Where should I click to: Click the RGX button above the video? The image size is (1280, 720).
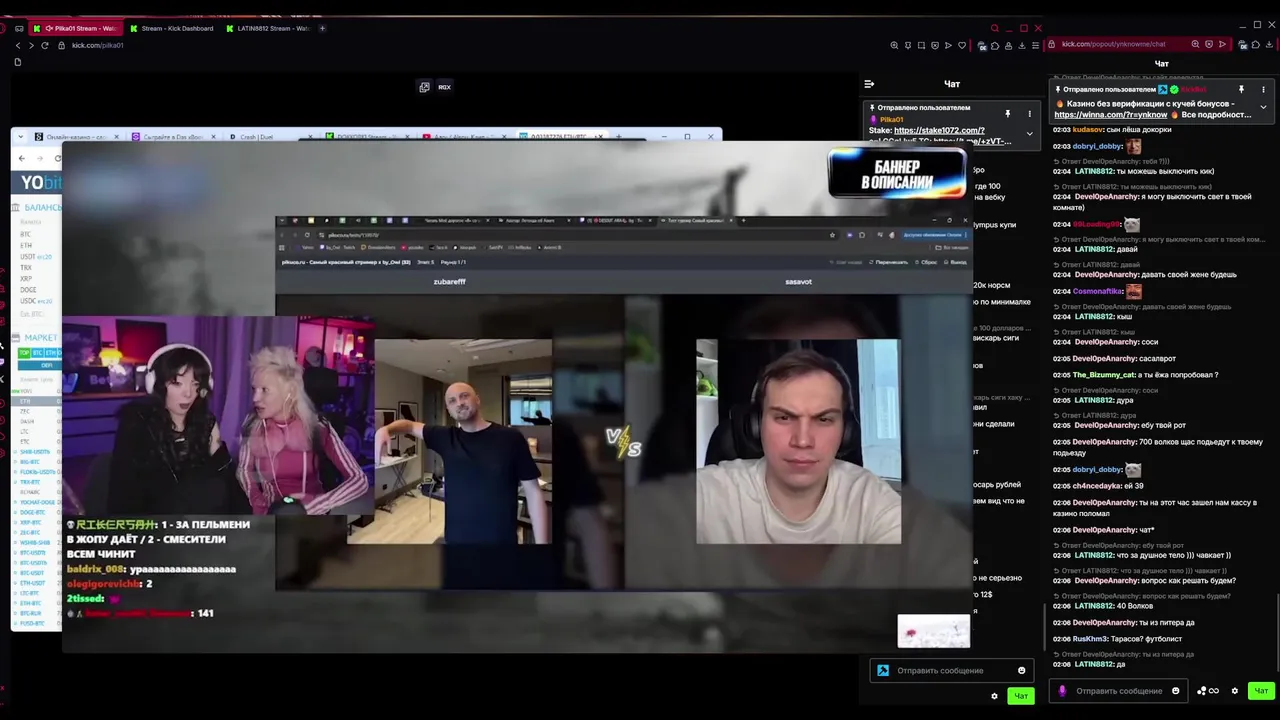pos(444,87)
